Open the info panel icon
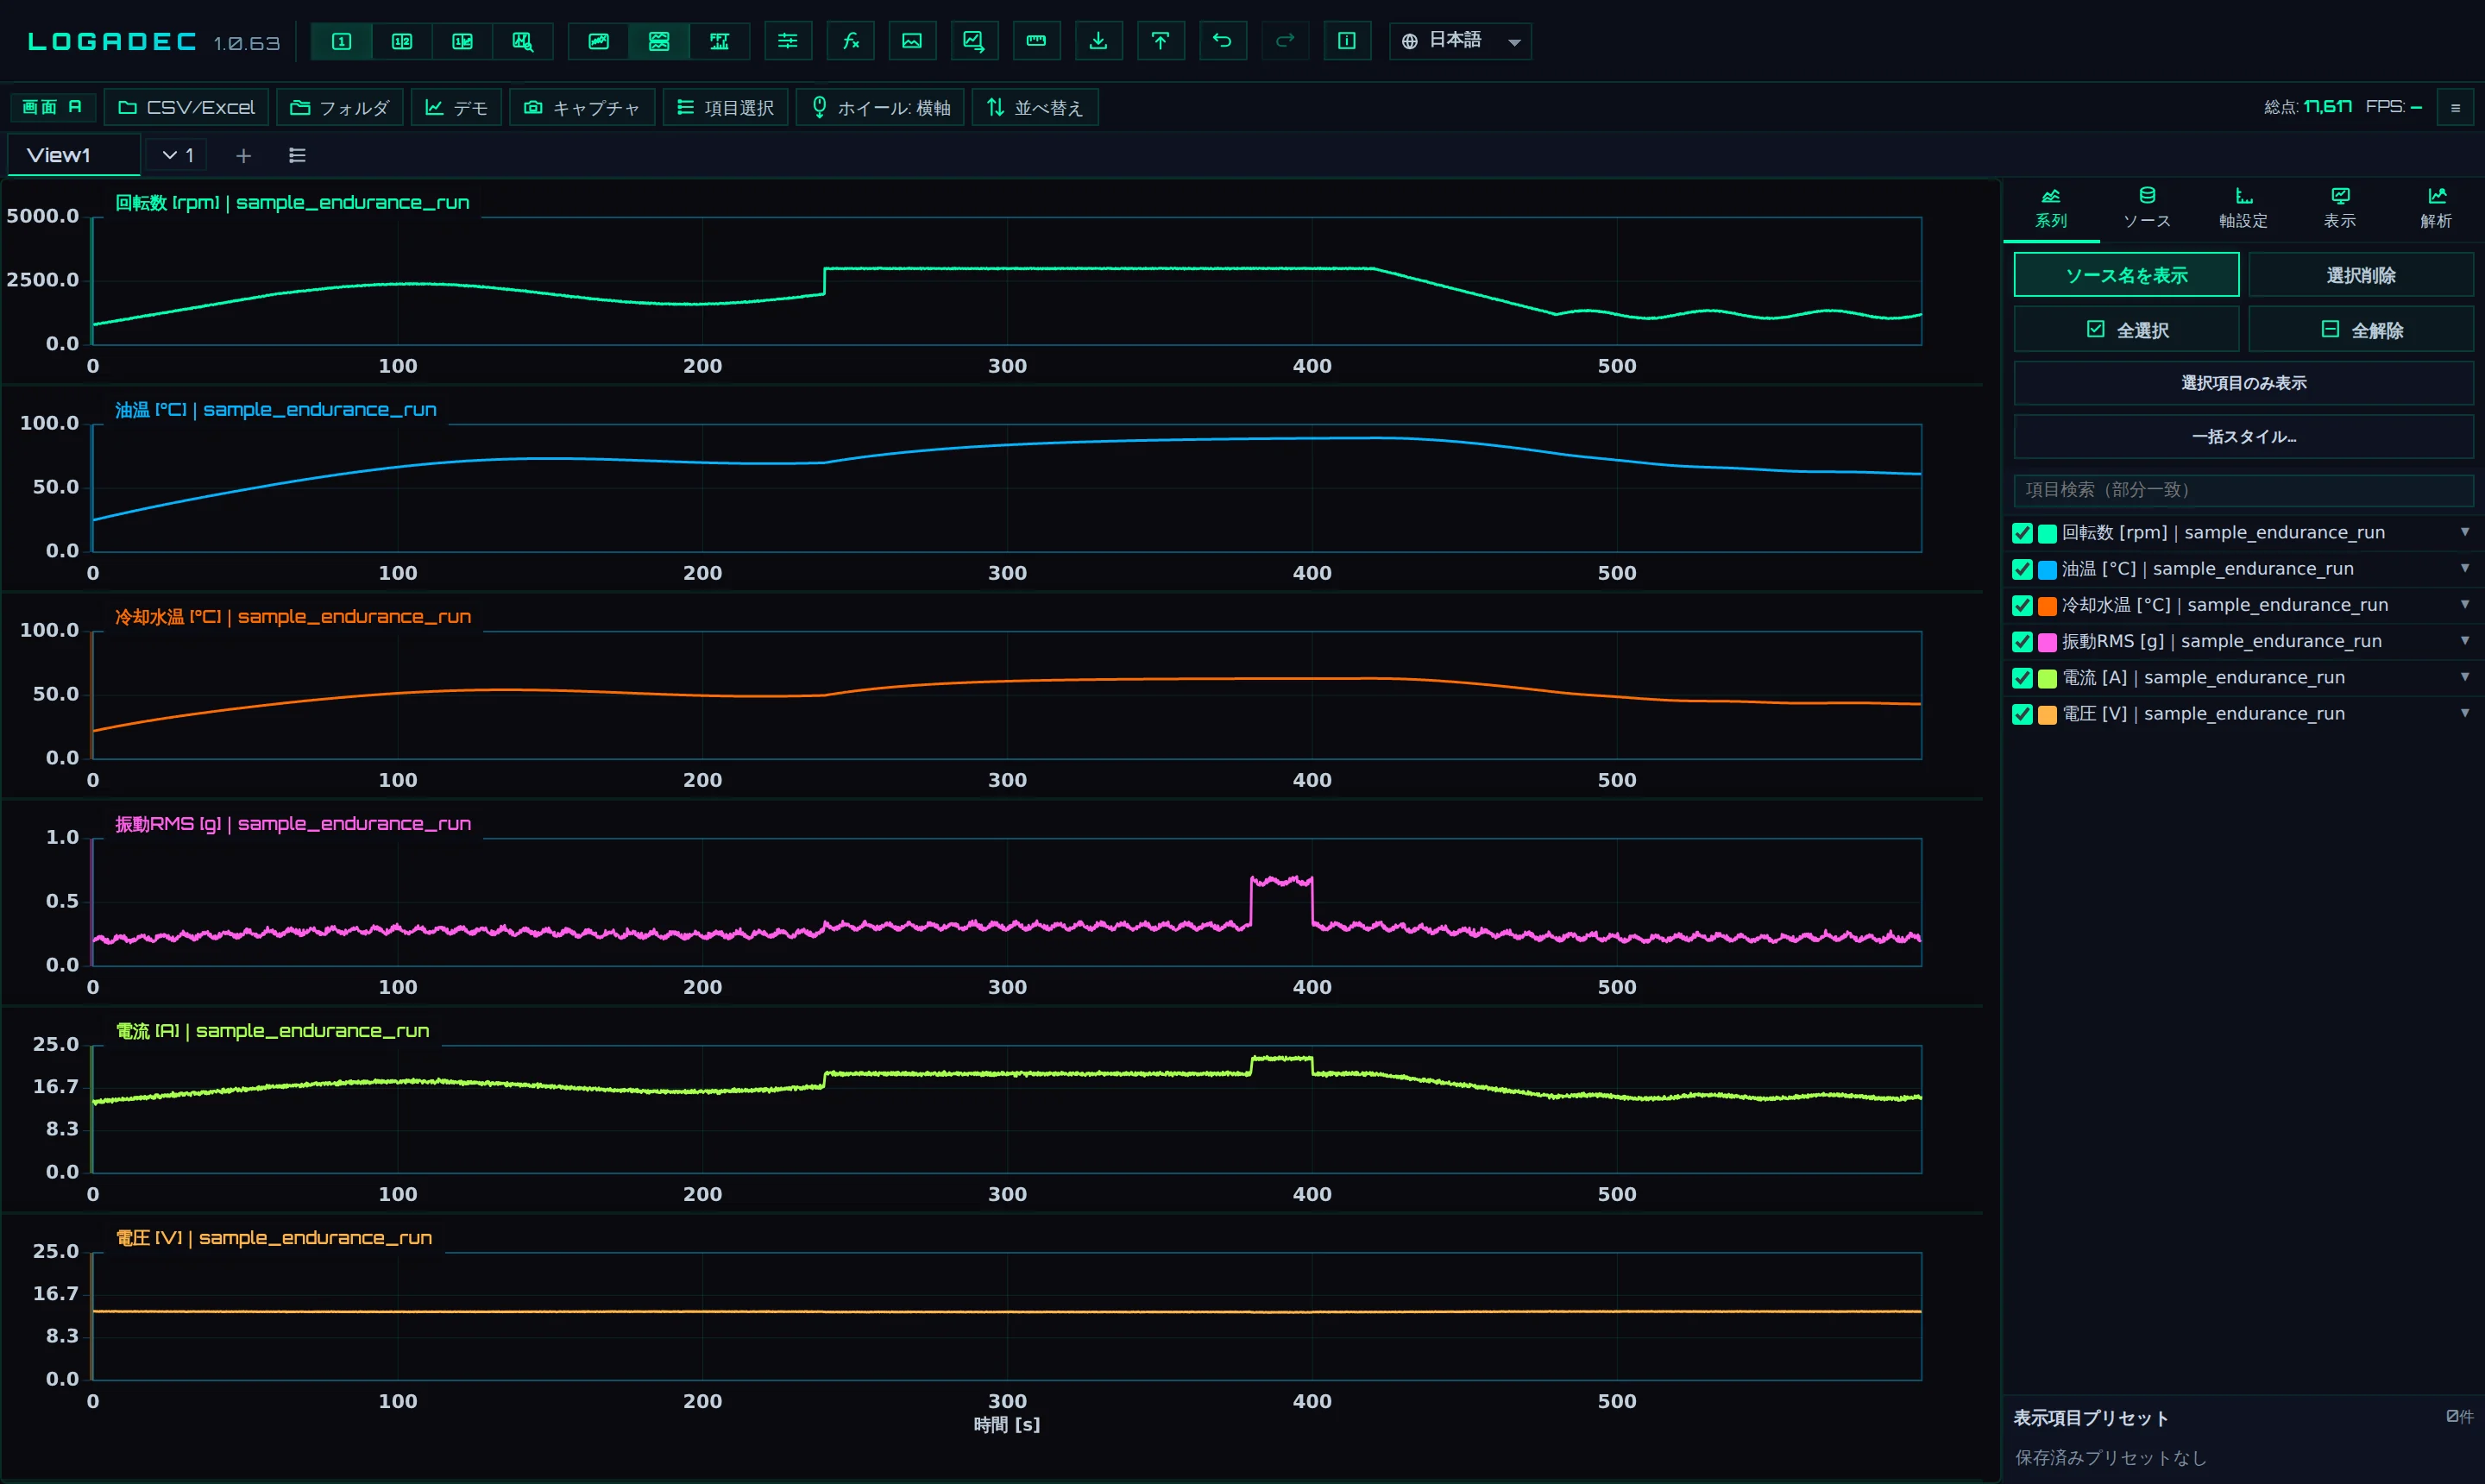The height and width of the screenshot is (1484, 2485). pyautogui.click(x=1347, y=41)
